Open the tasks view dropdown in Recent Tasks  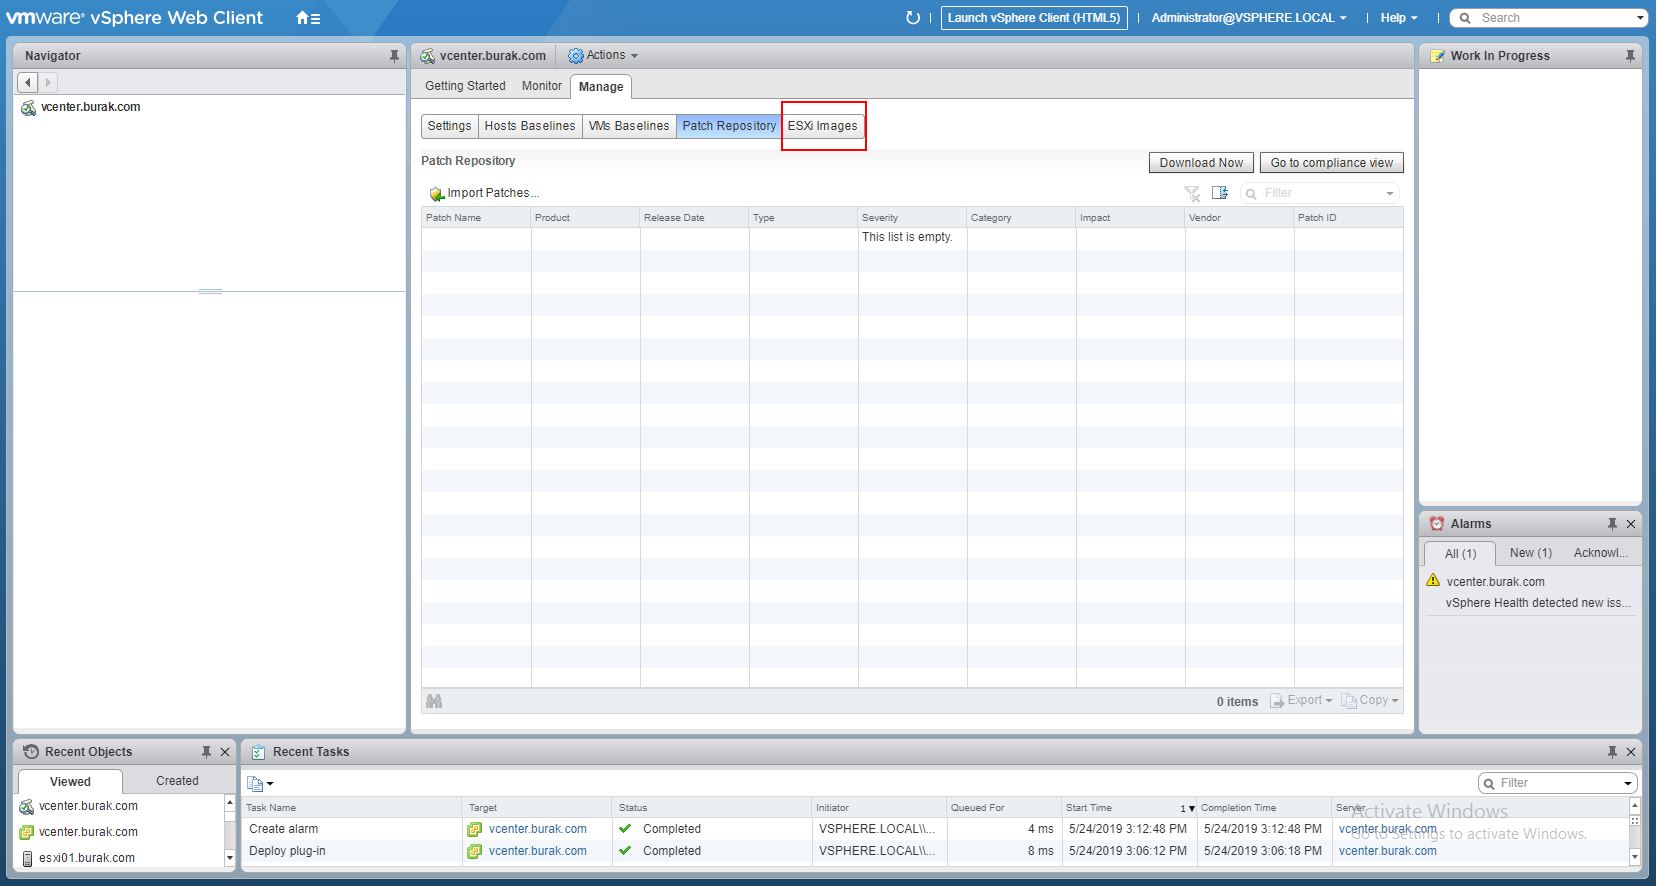[260, 784]
